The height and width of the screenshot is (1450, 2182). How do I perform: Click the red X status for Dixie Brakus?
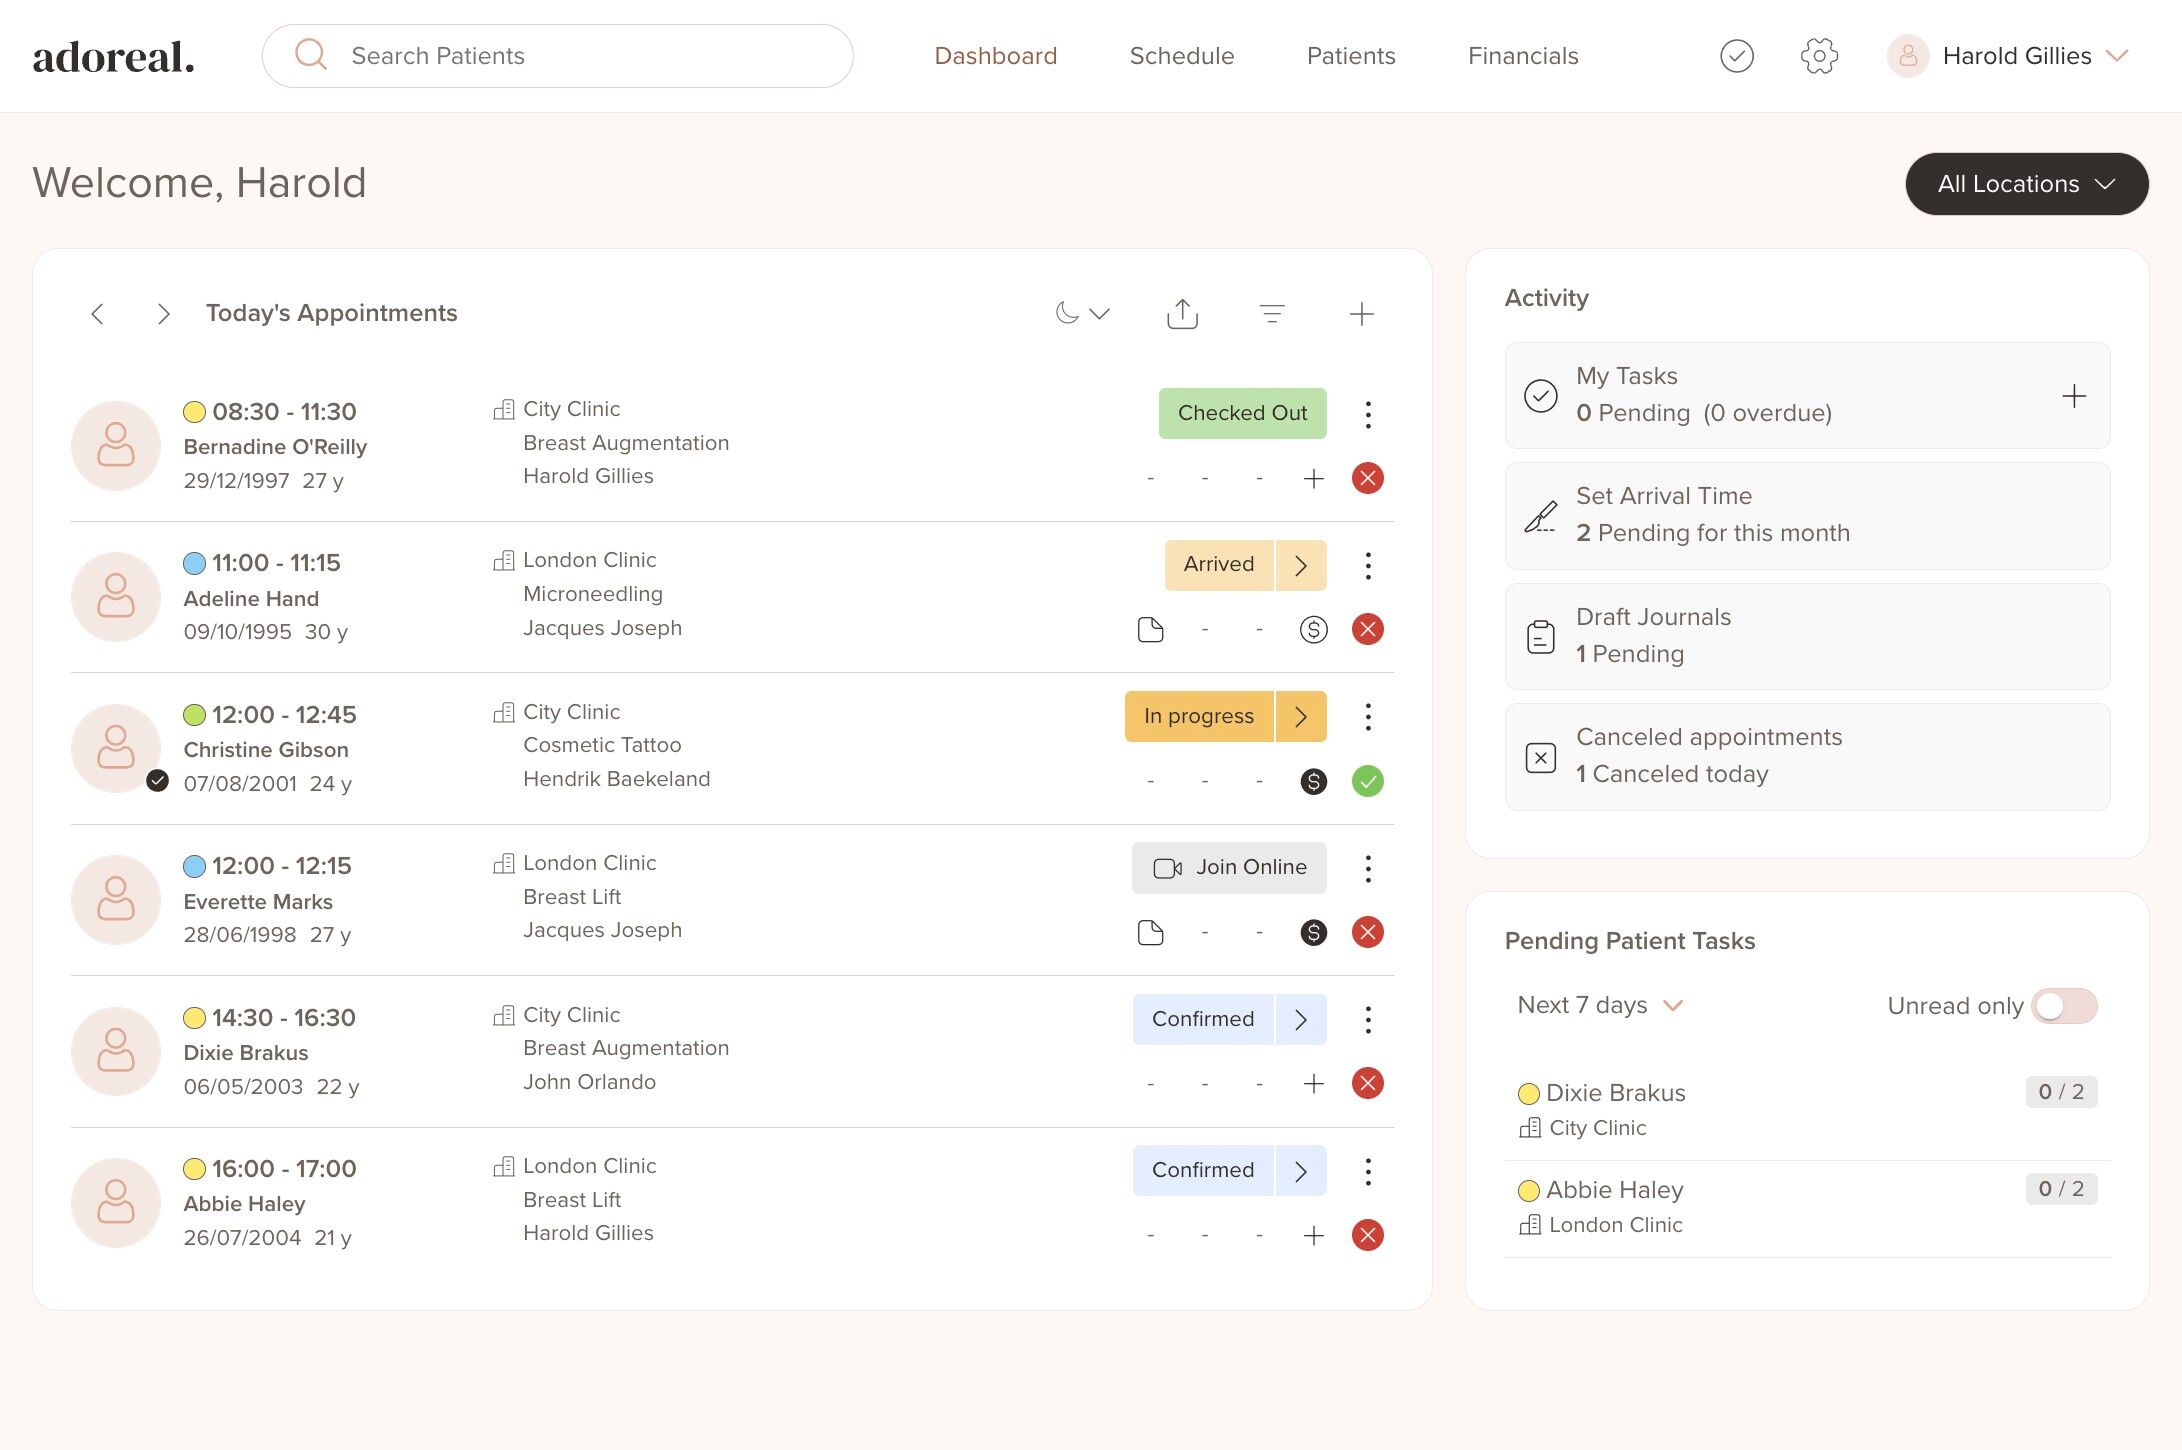pyautogui.click(x=1367, y=1083)
